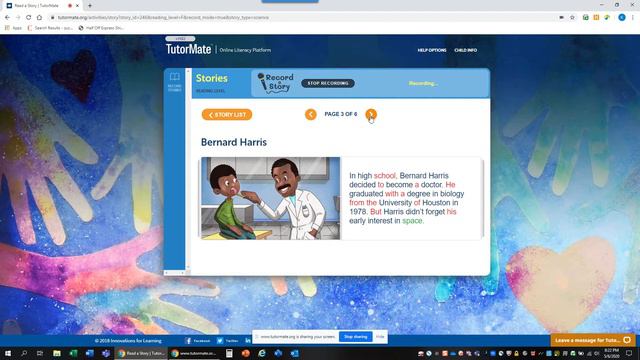Open the Apps bookmarks shortcut
This screenshot has height=360, width=640.
click(13, 28)
